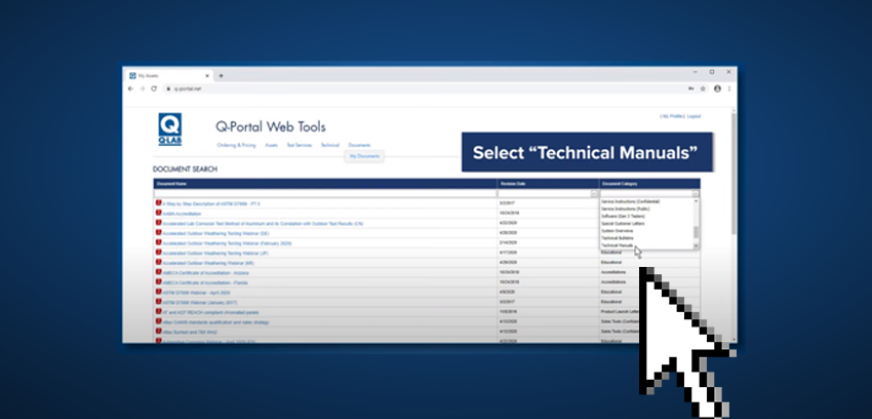Viewport: 872px width, 419px height.
Task: Click PDF icon for Weathering Testing Webinar (February 2020)
Action: [158, 243]
